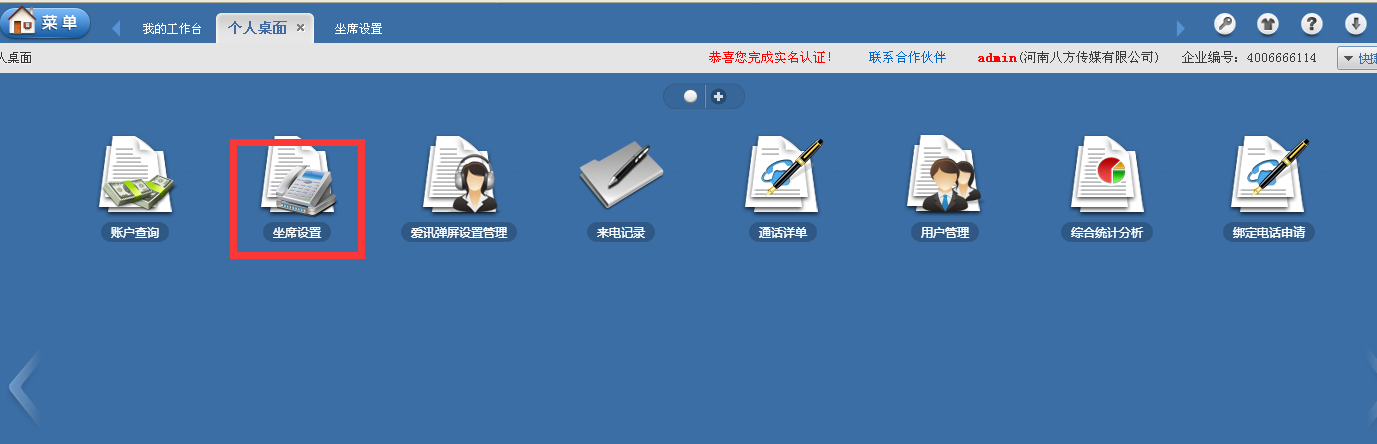Close the 个人桌面 tab
This screenshot has width=1377, height=444.
[x=300, y=28]
